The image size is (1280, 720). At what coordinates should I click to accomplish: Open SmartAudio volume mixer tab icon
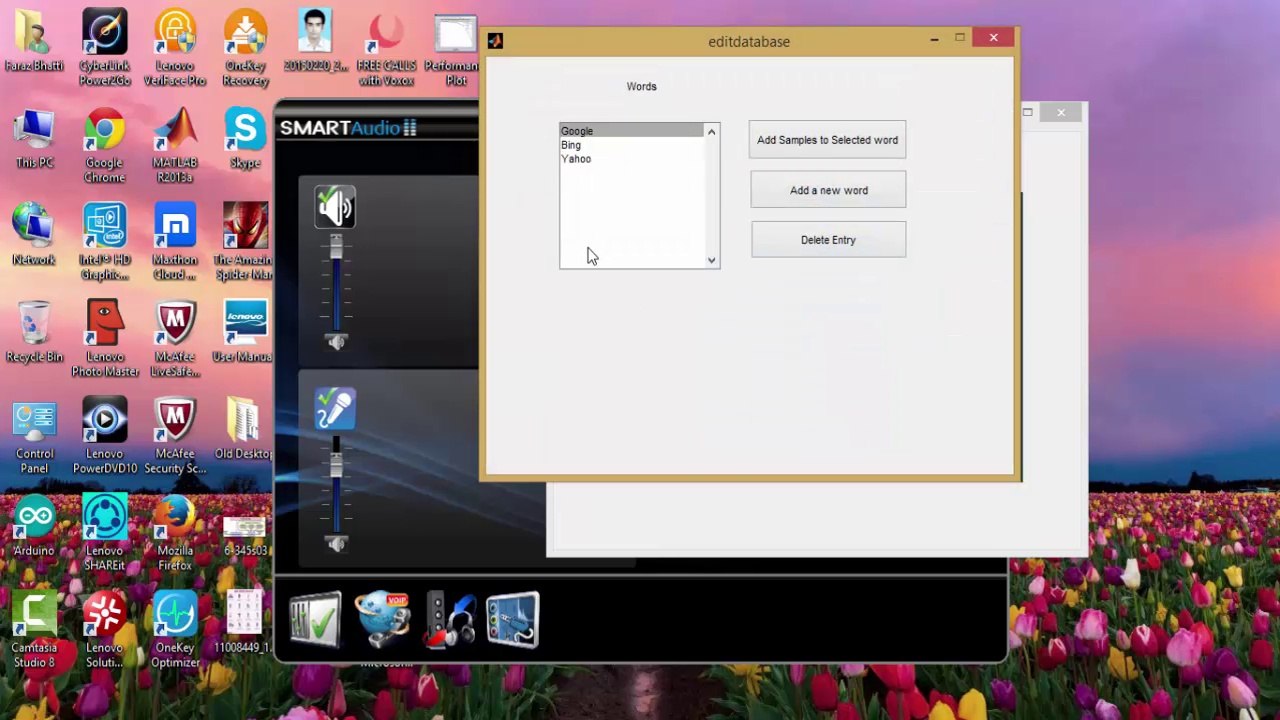click(x=315, y=620)
